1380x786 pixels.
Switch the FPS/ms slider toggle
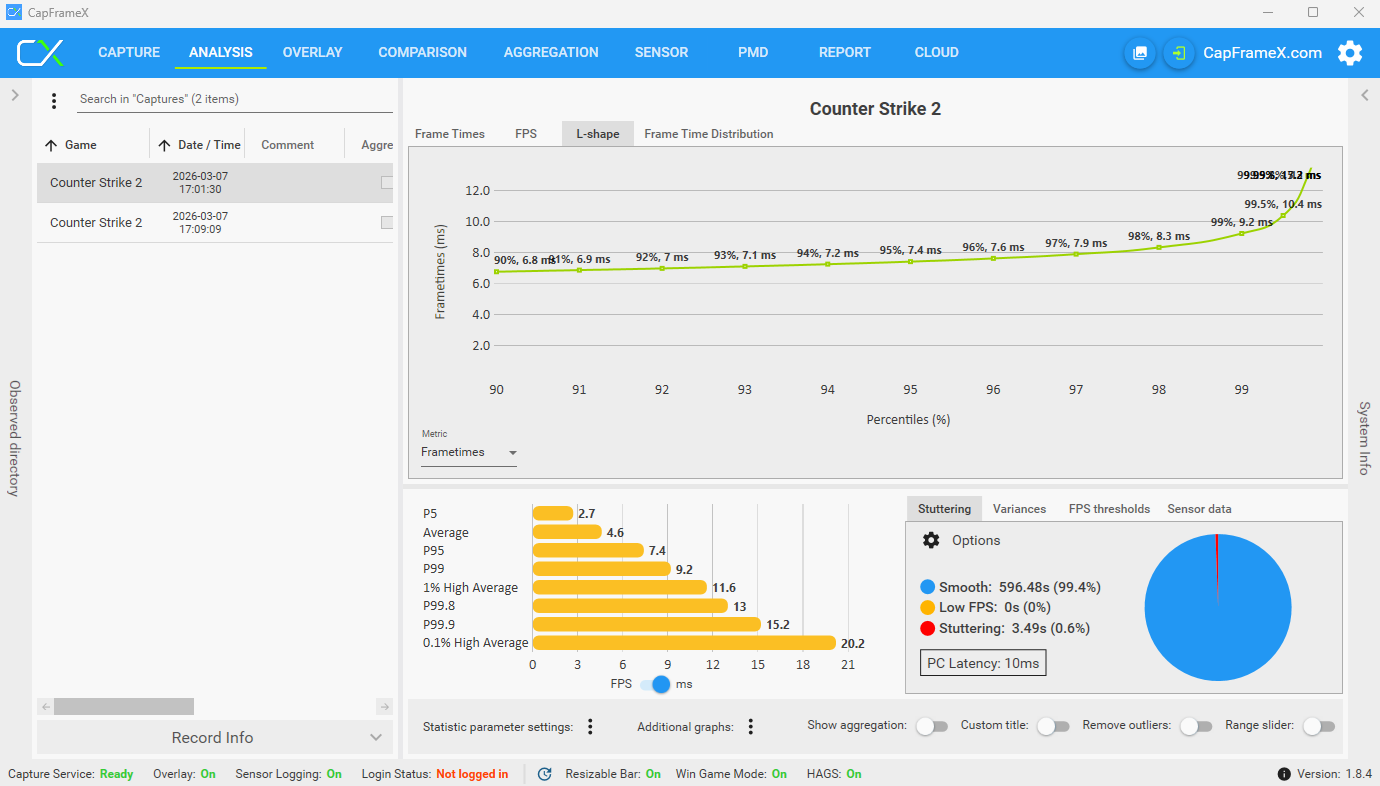pyautogui.click(x=656, y=684)
